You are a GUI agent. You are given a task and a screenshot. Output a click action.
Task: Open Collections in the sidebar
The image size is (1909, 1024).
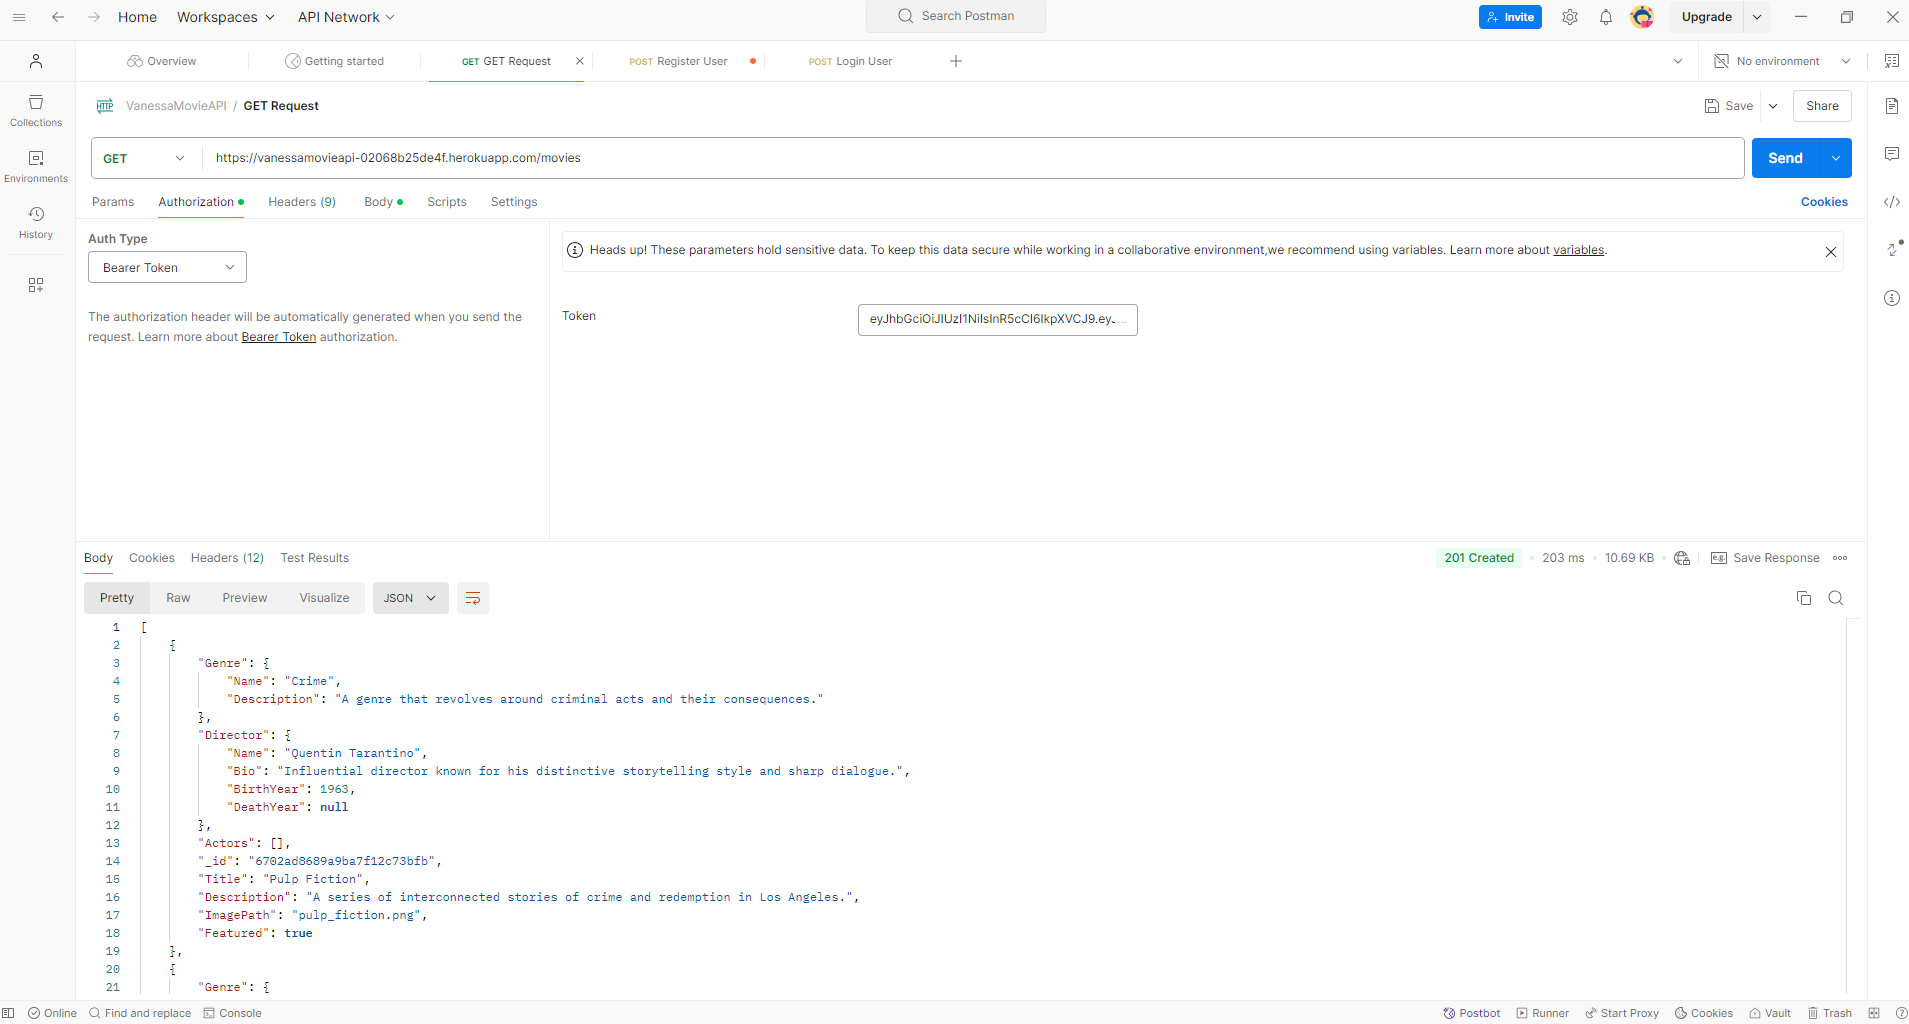tap(36, 110)
